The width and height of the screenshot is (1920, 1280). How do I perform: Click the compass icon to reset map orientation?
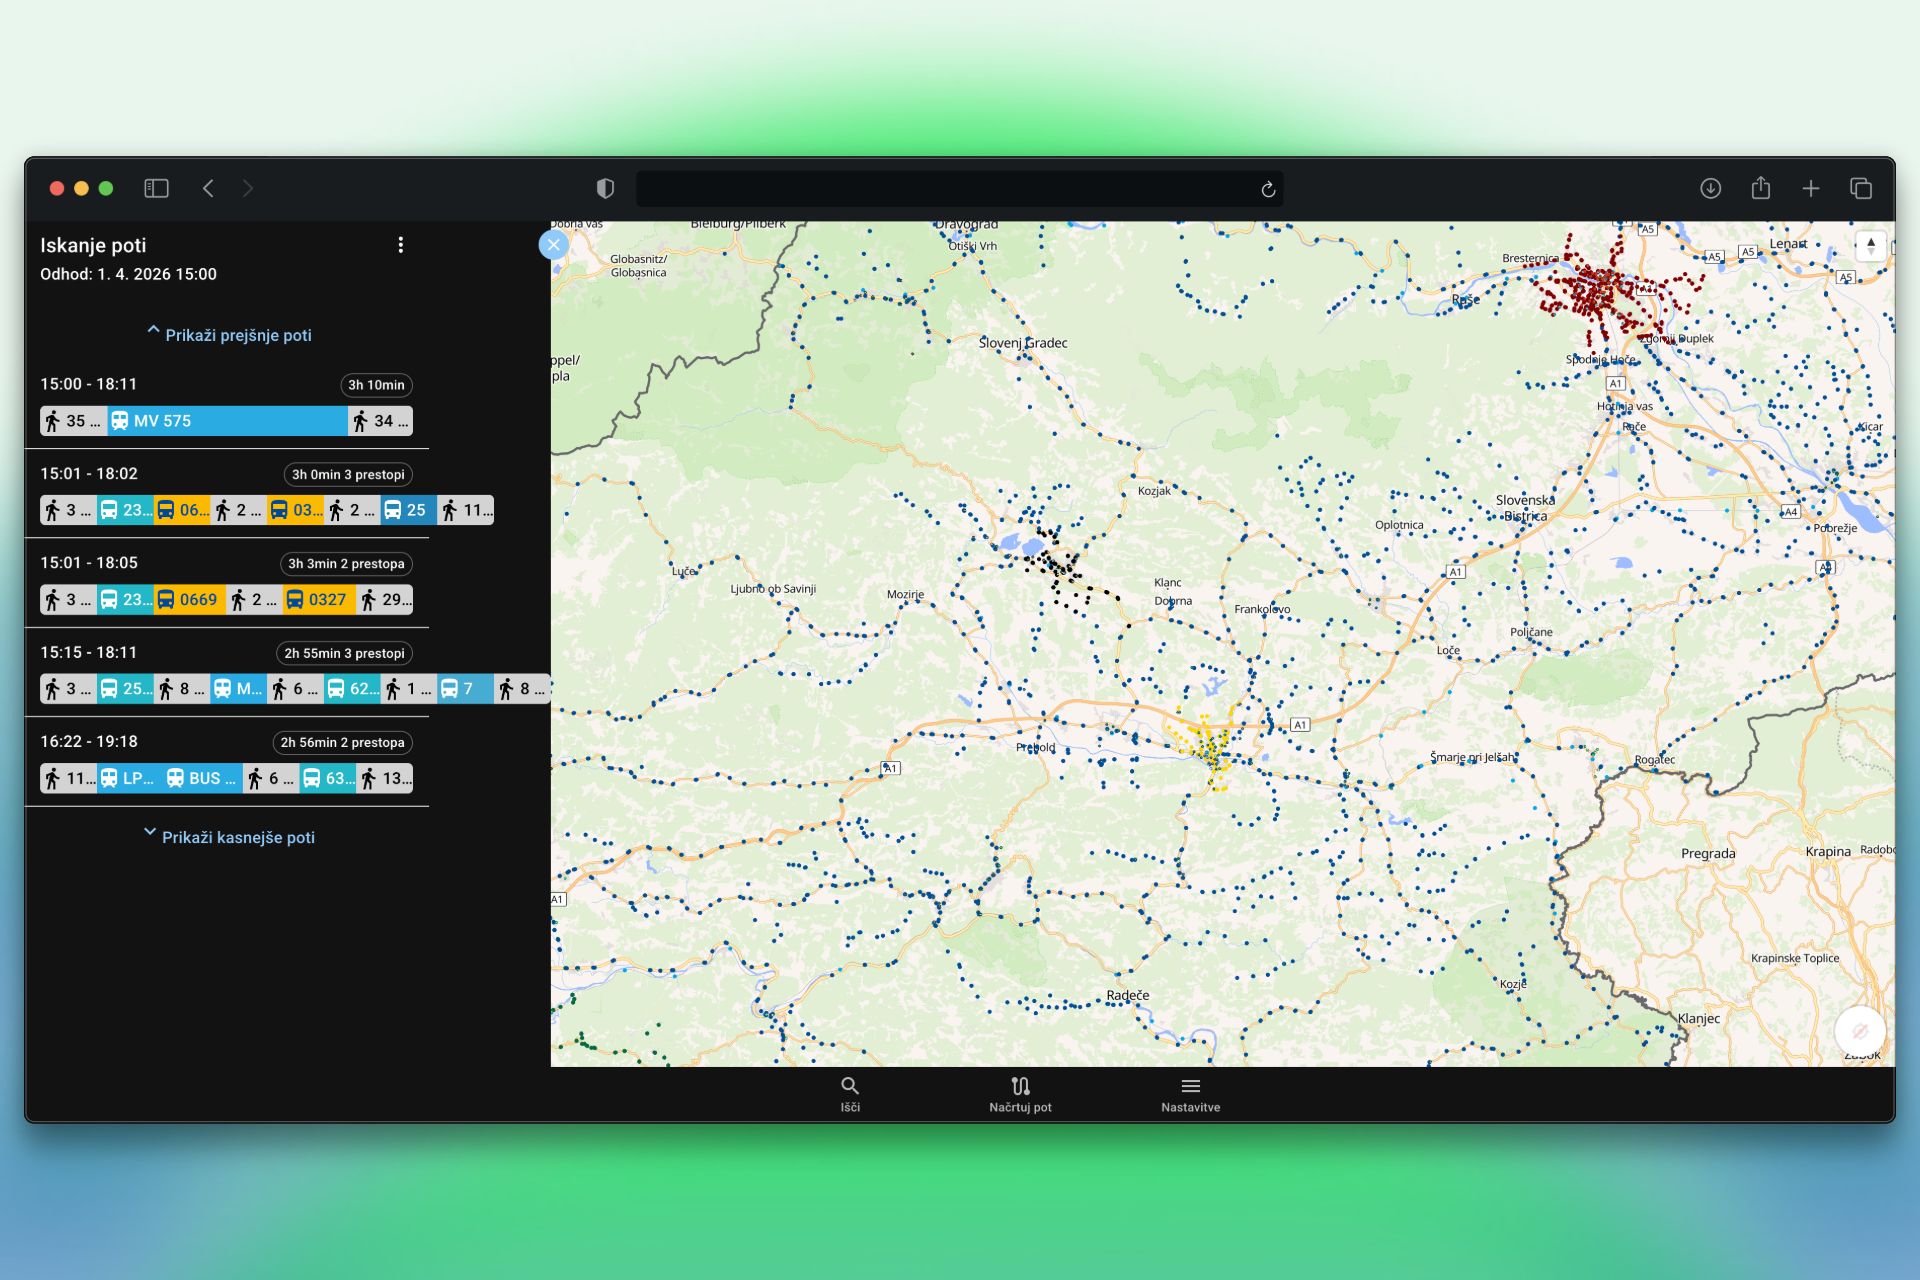tap(1870, 245)
